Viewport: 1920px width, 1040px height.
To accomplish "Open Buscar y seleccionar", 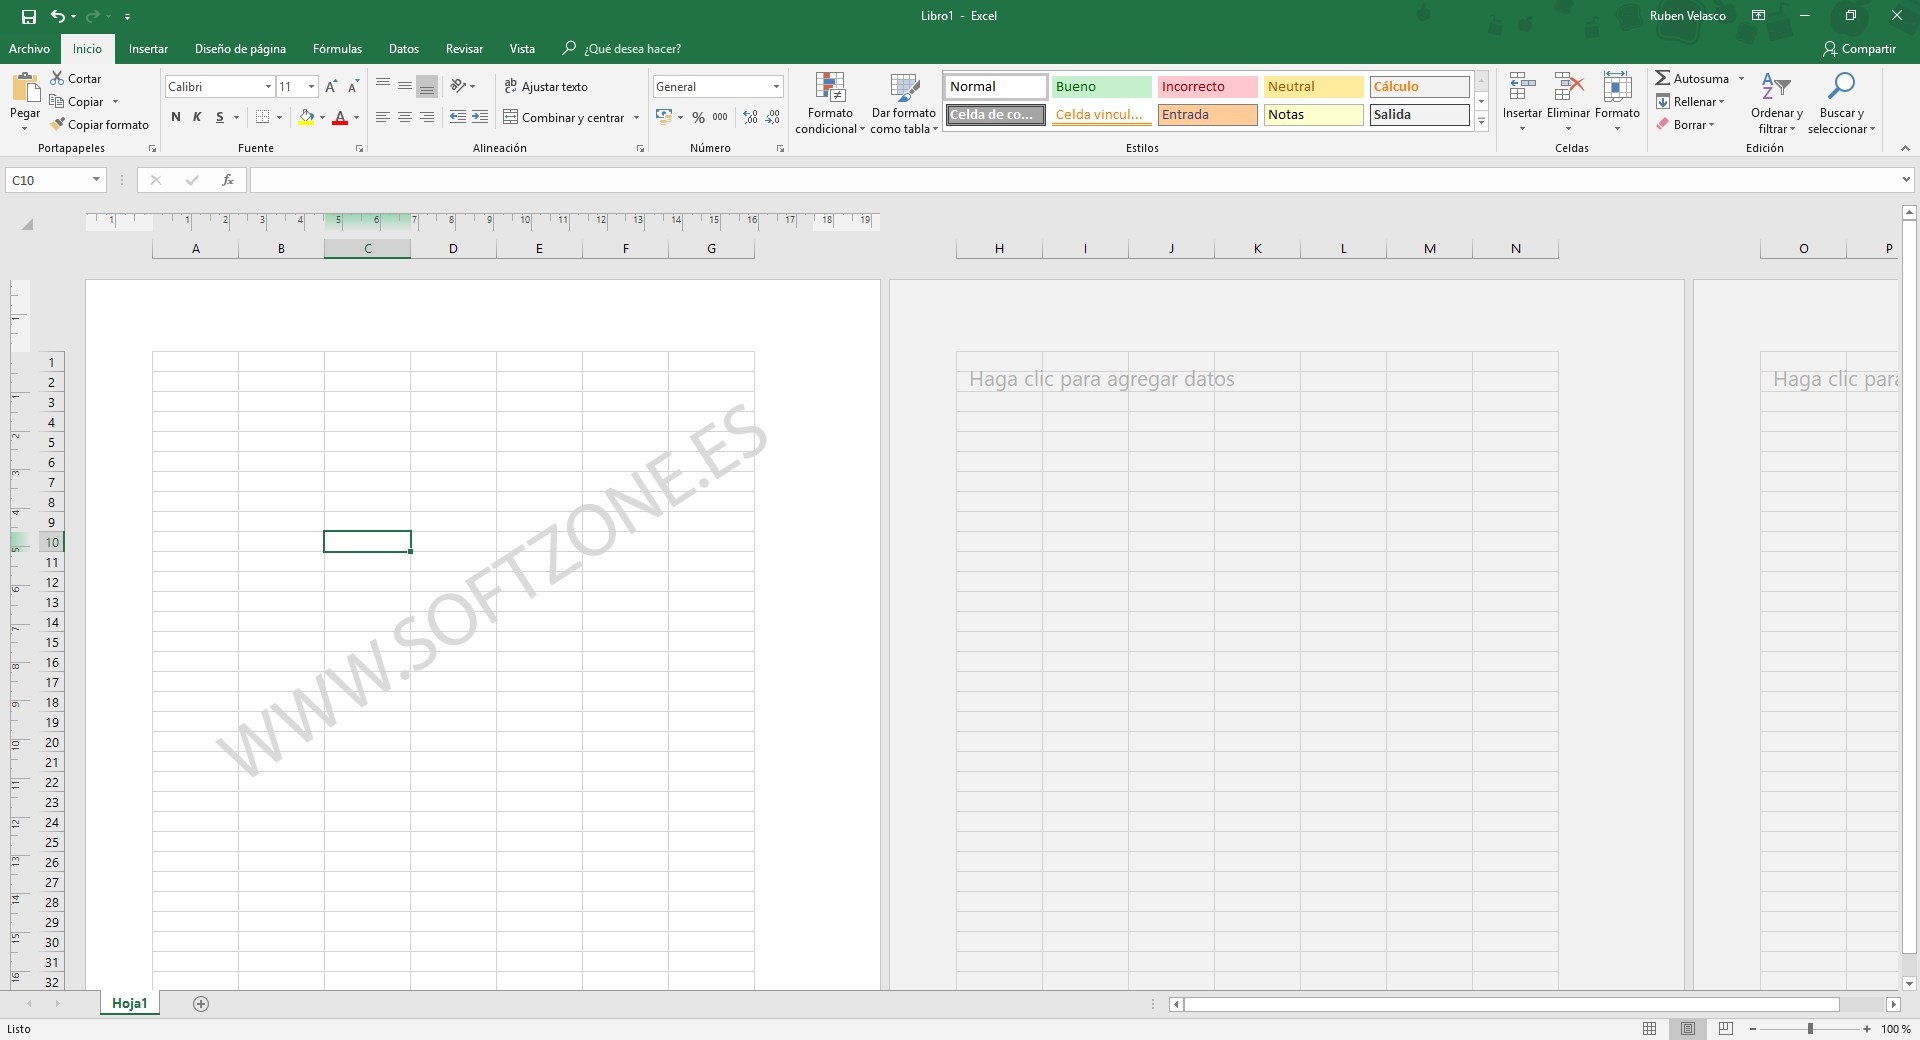I will (x=1841, y=103).
